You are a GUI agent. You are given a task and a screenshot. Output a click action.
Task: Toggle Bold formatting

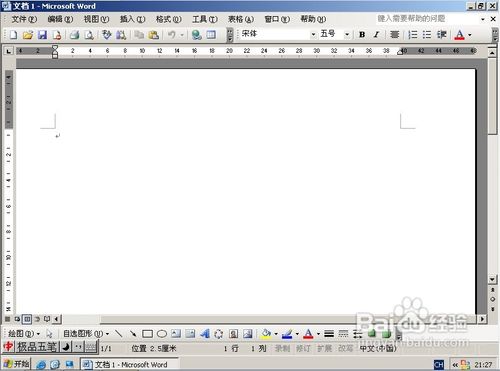coord(362,35)
